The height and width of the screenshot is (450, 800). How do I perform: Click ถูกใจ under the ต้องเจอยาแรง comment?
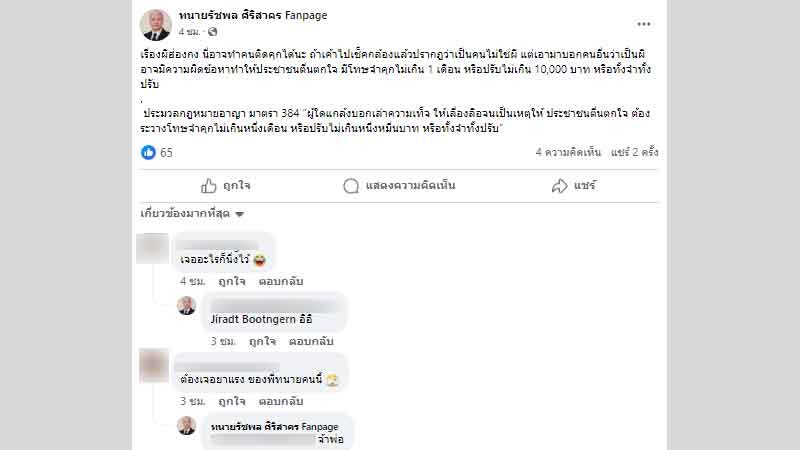232,401
